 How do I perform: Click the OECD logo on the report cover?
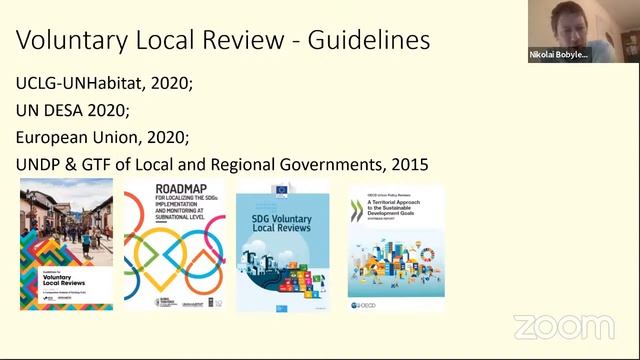click(363, 305)
